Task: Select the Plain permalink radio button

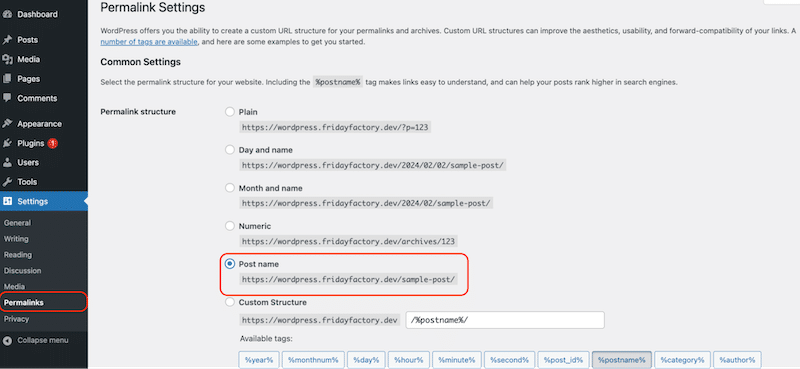Action: 230,112
